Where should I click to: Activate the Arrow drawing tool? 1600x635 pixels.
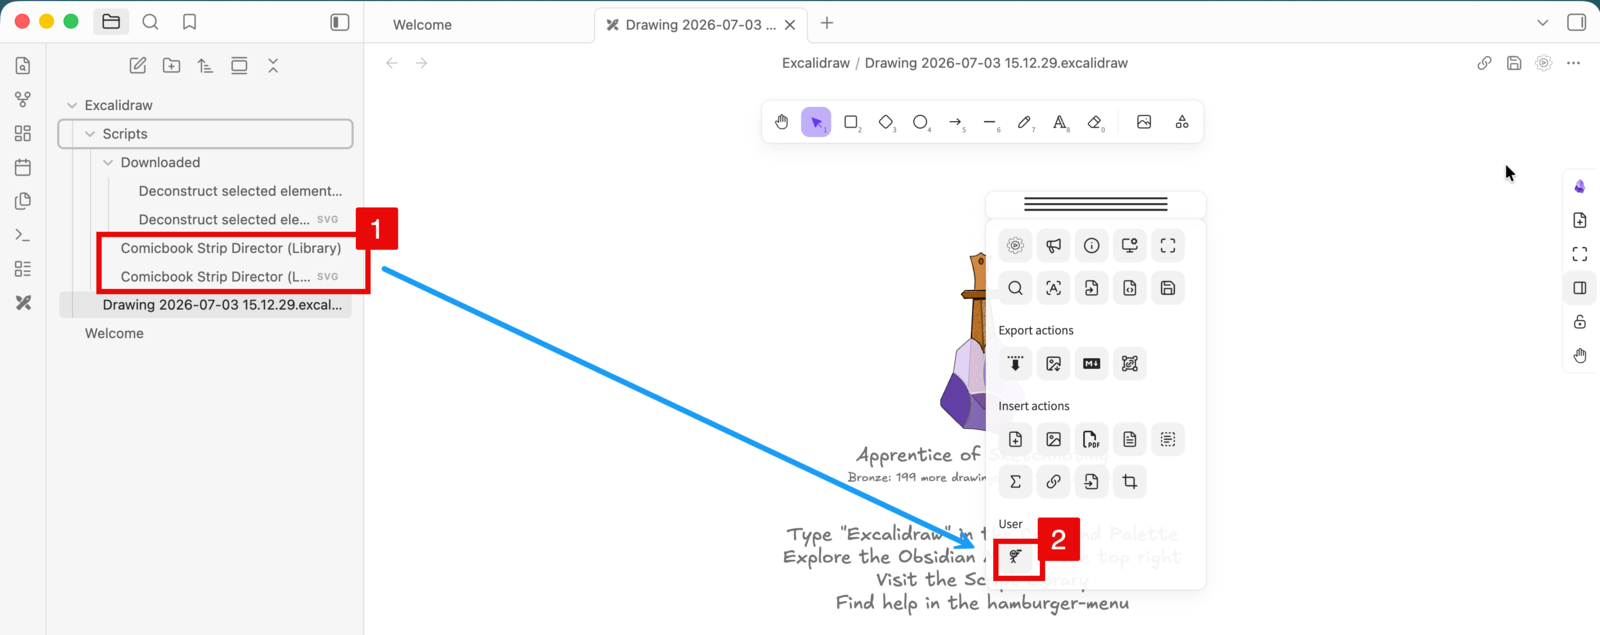click(956, 122)
